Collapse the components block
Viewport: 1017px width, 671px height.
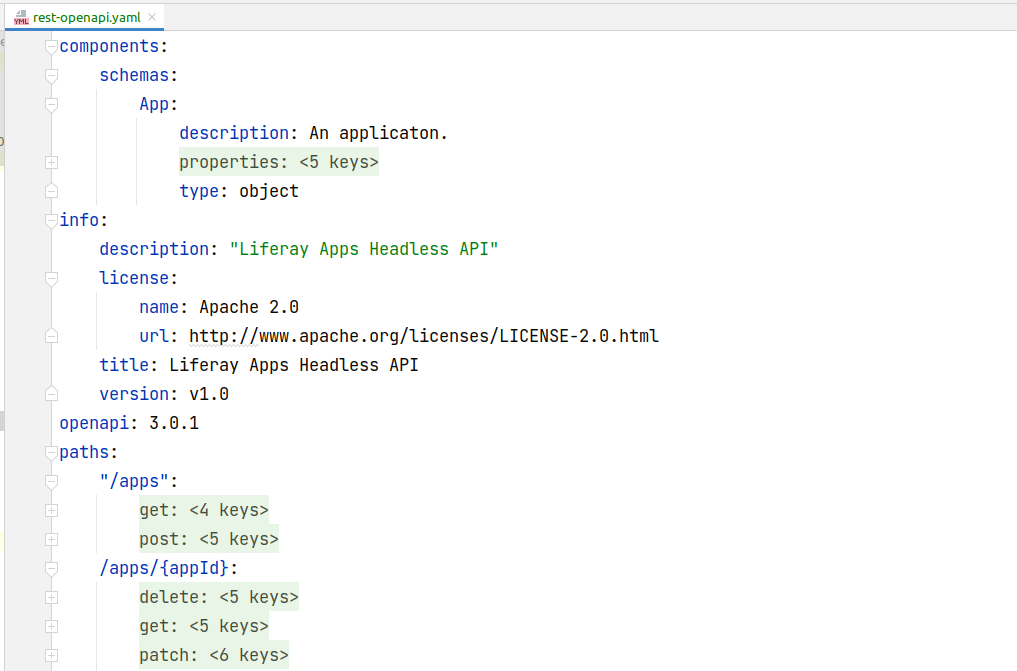point(51,47)
